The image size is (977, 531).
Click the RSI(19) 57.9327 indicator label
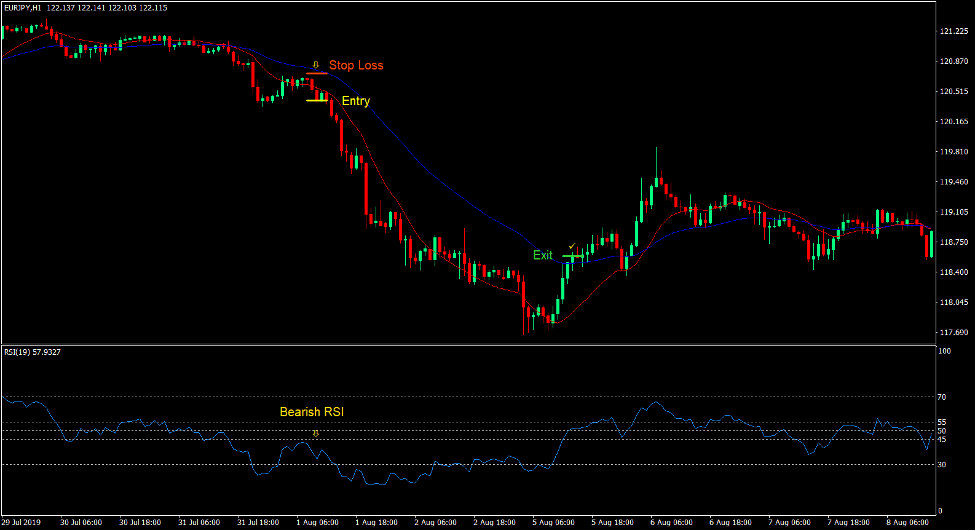[32, 352]
